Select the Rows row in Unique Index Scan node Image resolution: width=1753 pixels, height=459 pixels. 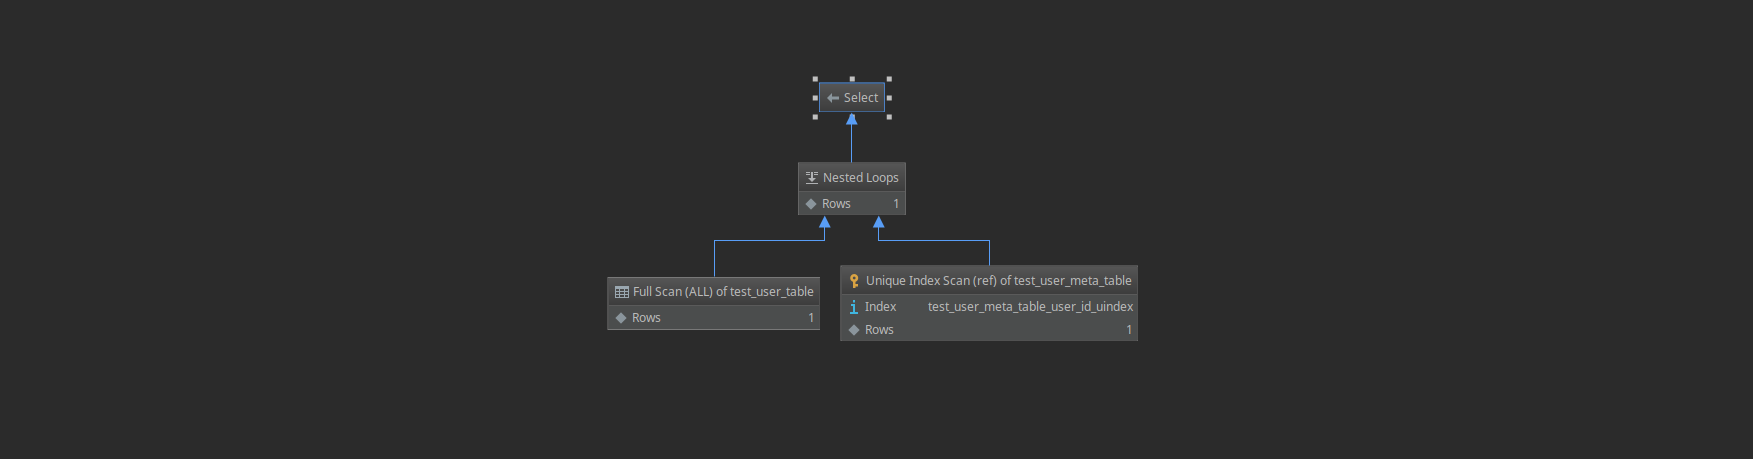point(989,330)
